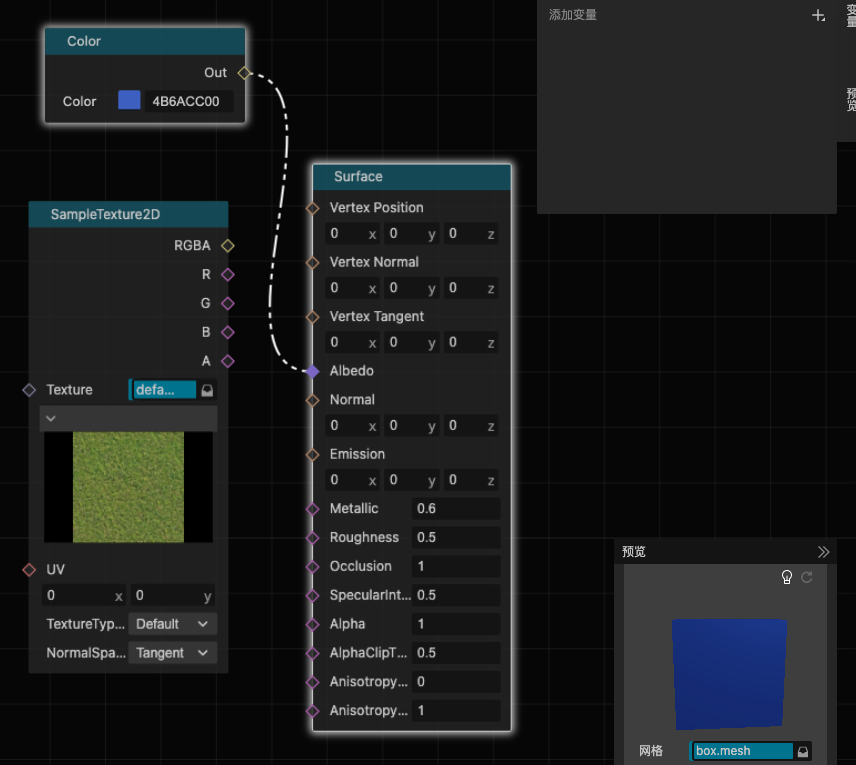
Task: Open mesh asset picker beside box.mesh
Action: click(802, 751)
